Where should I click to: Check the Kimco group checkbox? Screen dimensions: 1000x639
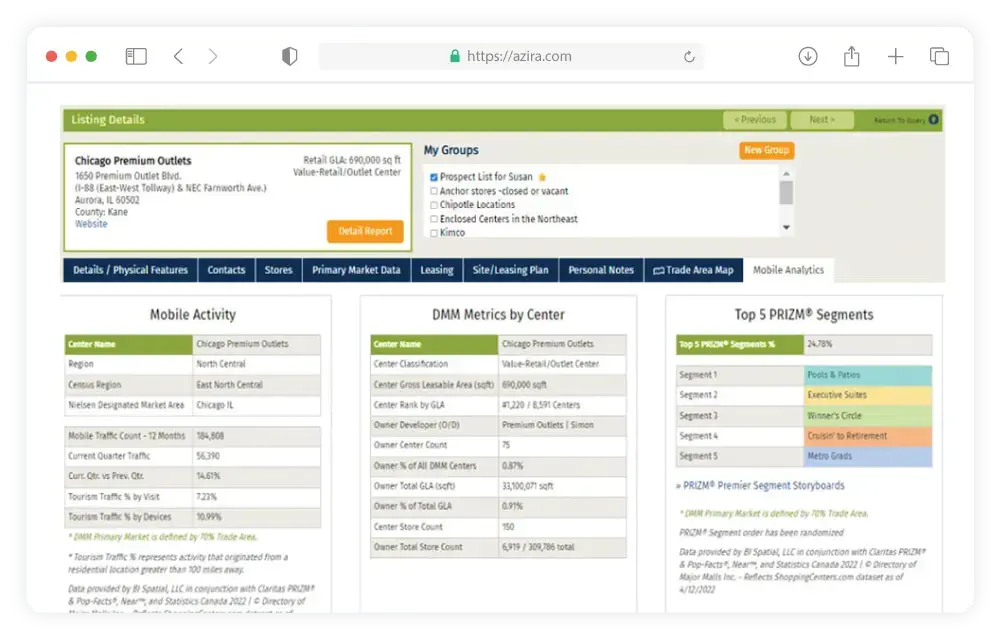434,233
